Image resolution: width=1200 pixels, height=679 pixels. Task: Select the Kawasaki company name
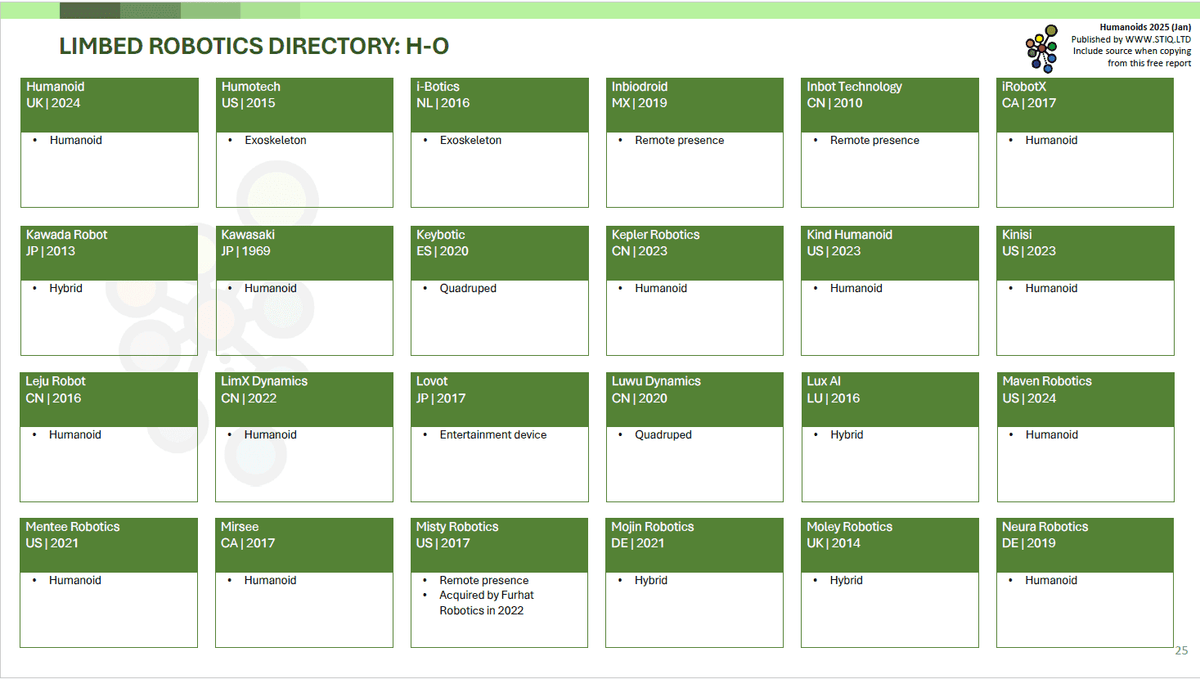(247, 235)
